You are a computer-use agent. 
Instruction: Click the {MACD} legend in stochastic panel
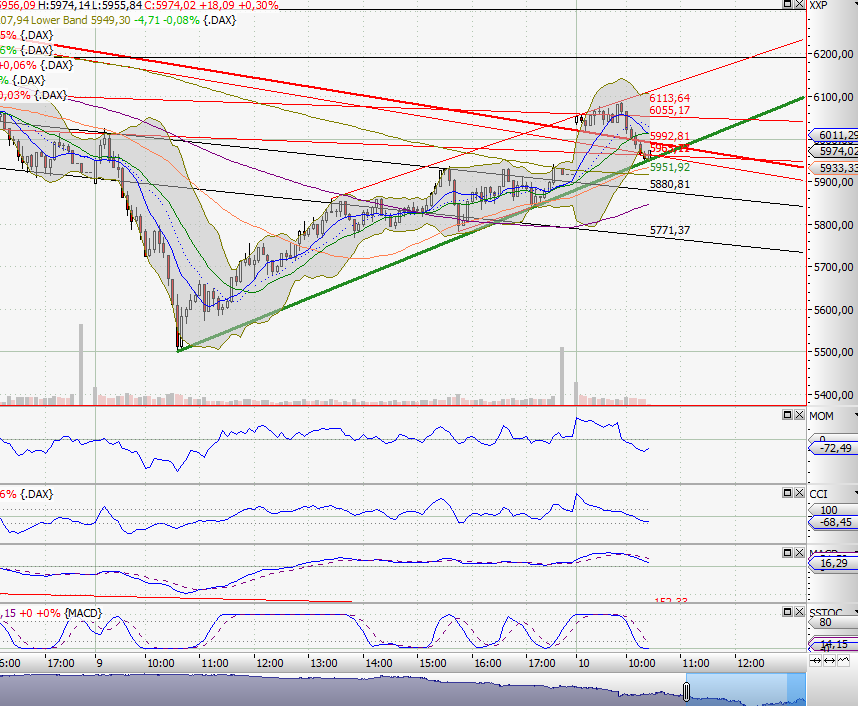point(83,613)
